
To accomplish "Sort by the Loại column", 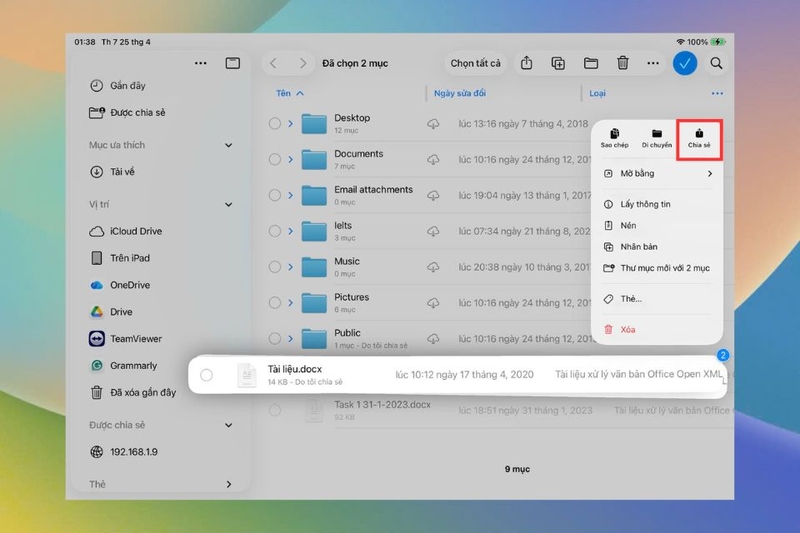I will [597, 93].
